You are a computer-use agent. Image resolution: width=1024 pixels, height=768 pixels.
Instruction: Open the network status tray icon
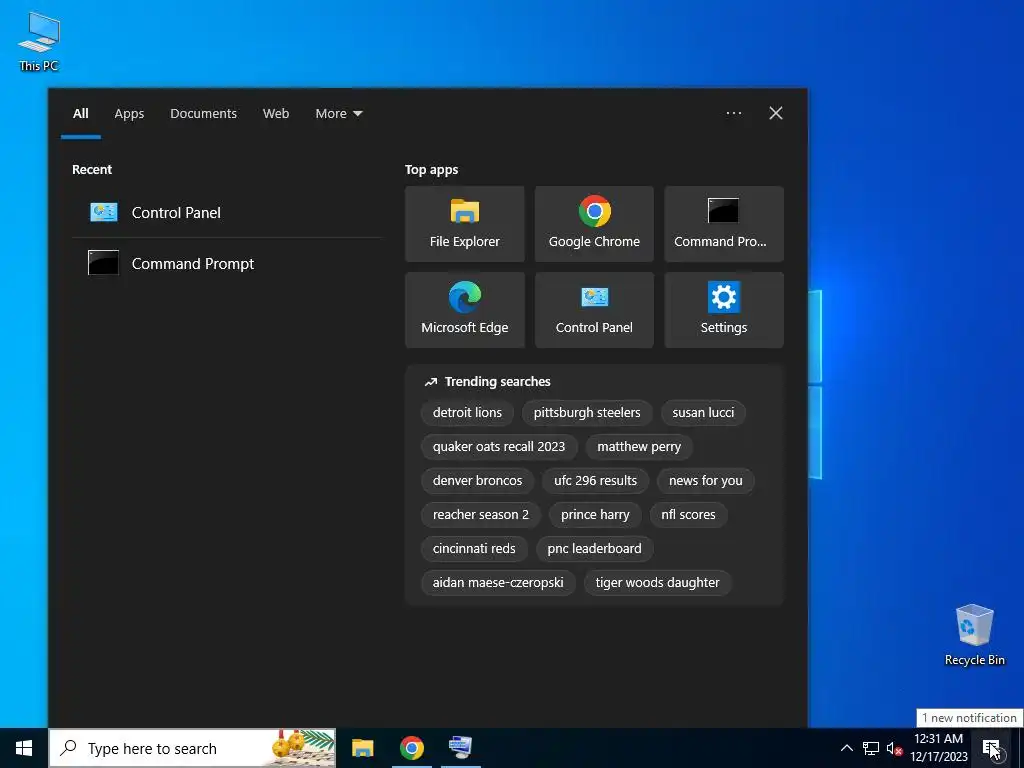click(871, 748)
